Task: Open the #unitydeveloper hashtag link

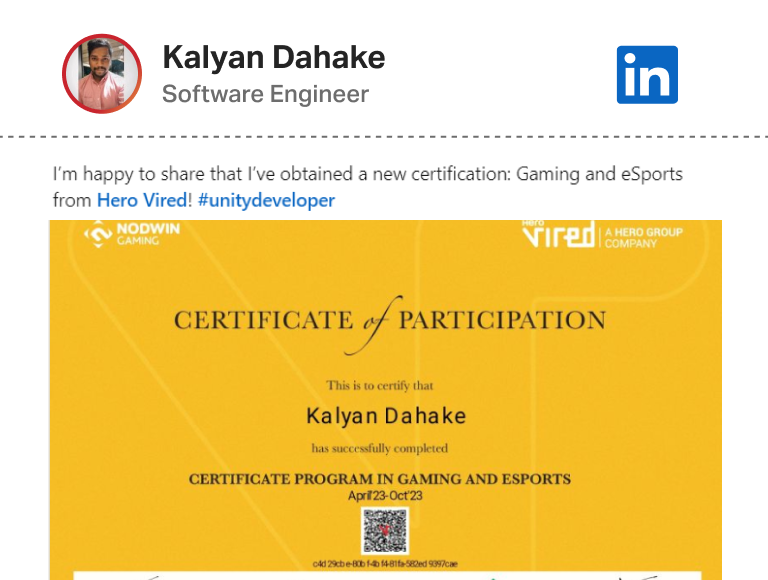Action: click(x=266, y=200)
